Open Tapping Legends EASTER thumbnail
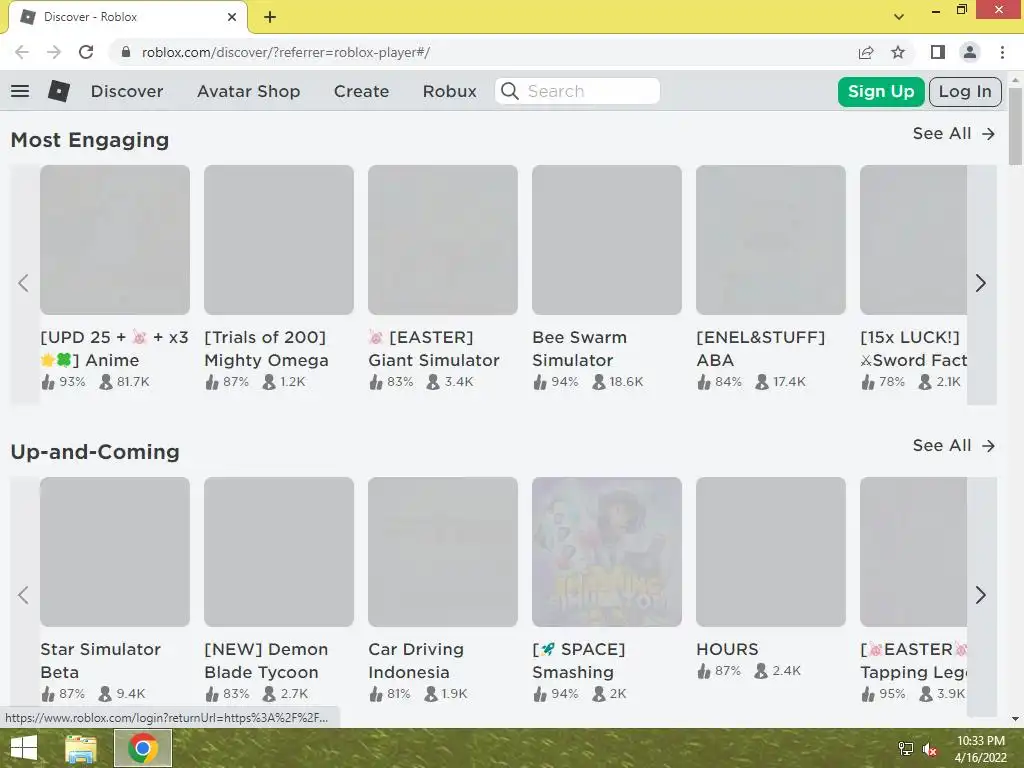The height and width of the screenshot is (768, 1024). [x=913, y=552]
